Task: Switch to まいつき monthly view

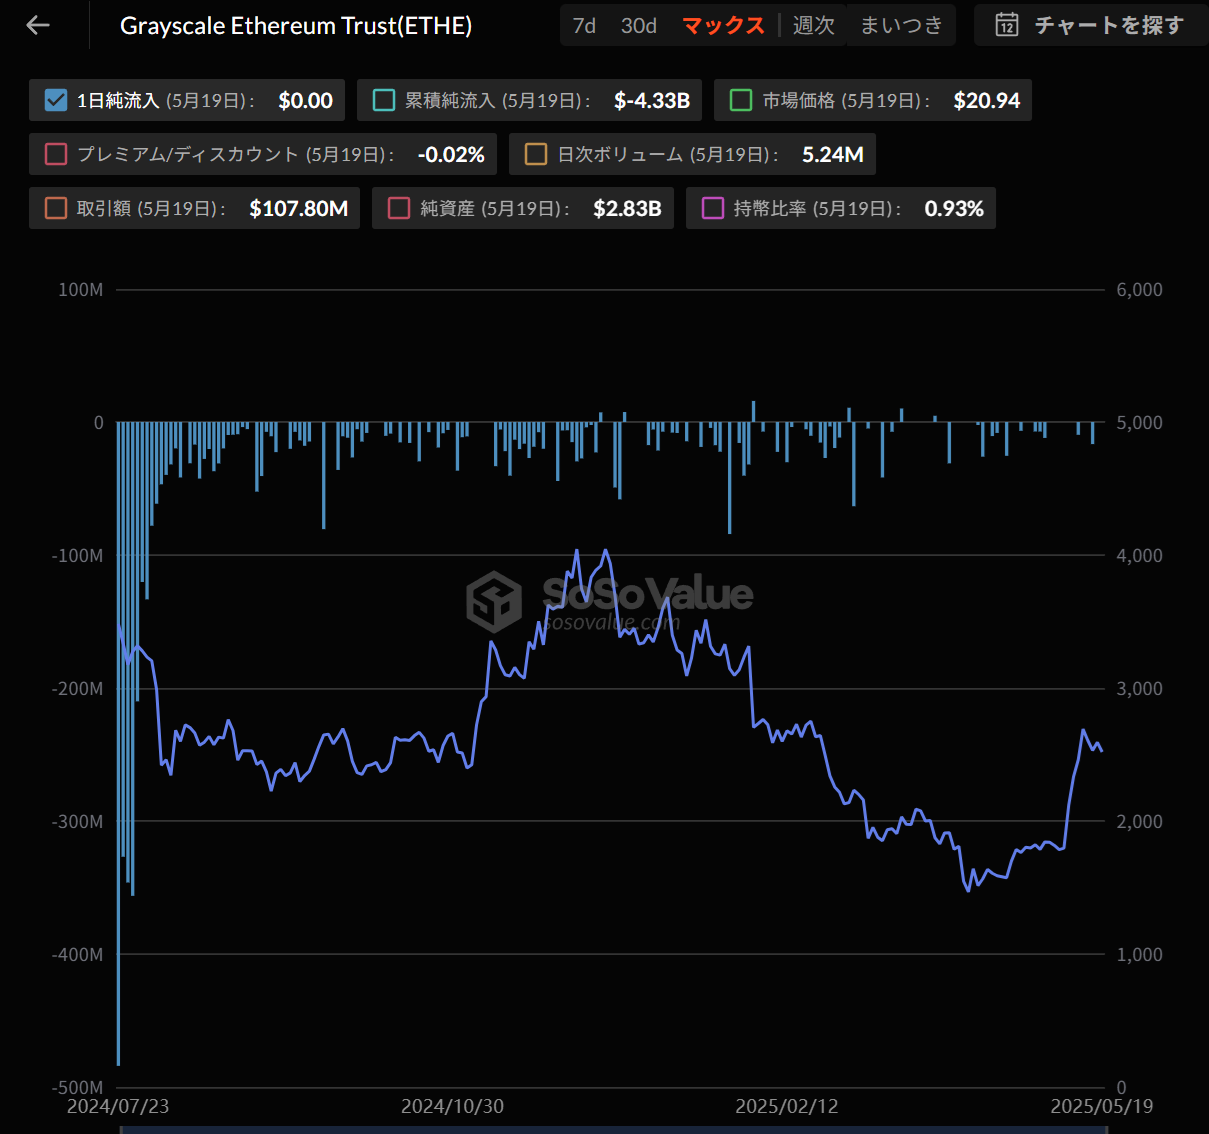Action: click(901, 25)
